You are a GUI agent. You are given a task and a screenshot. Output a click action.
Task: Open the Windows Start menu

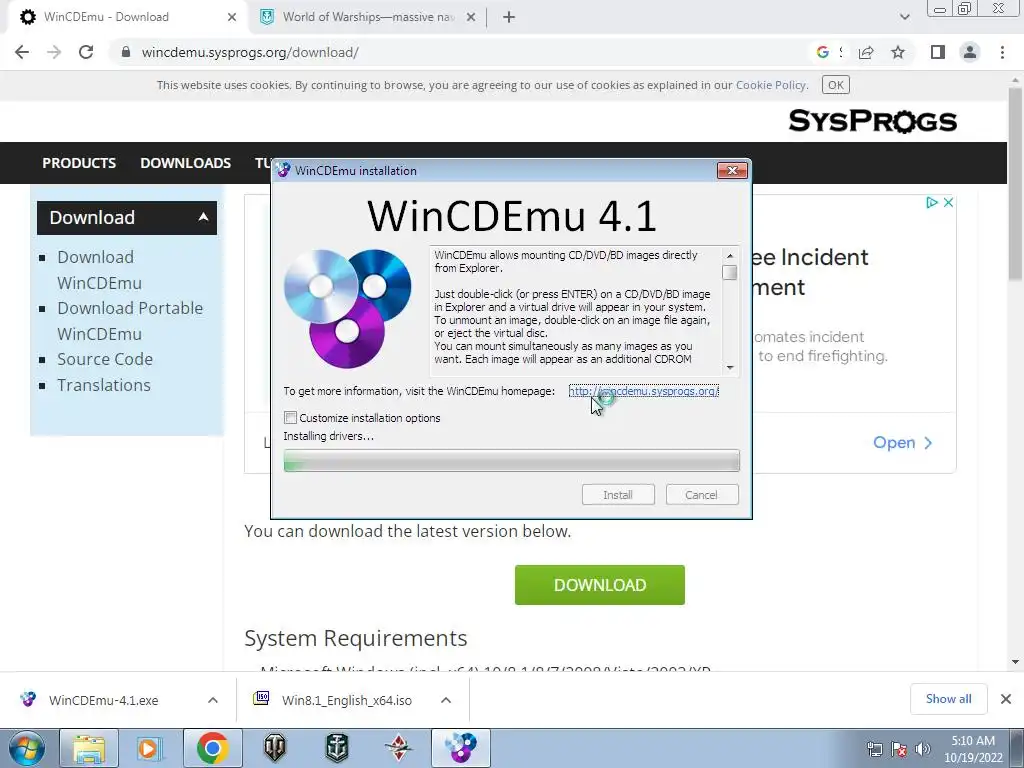[x=26, y=748]
